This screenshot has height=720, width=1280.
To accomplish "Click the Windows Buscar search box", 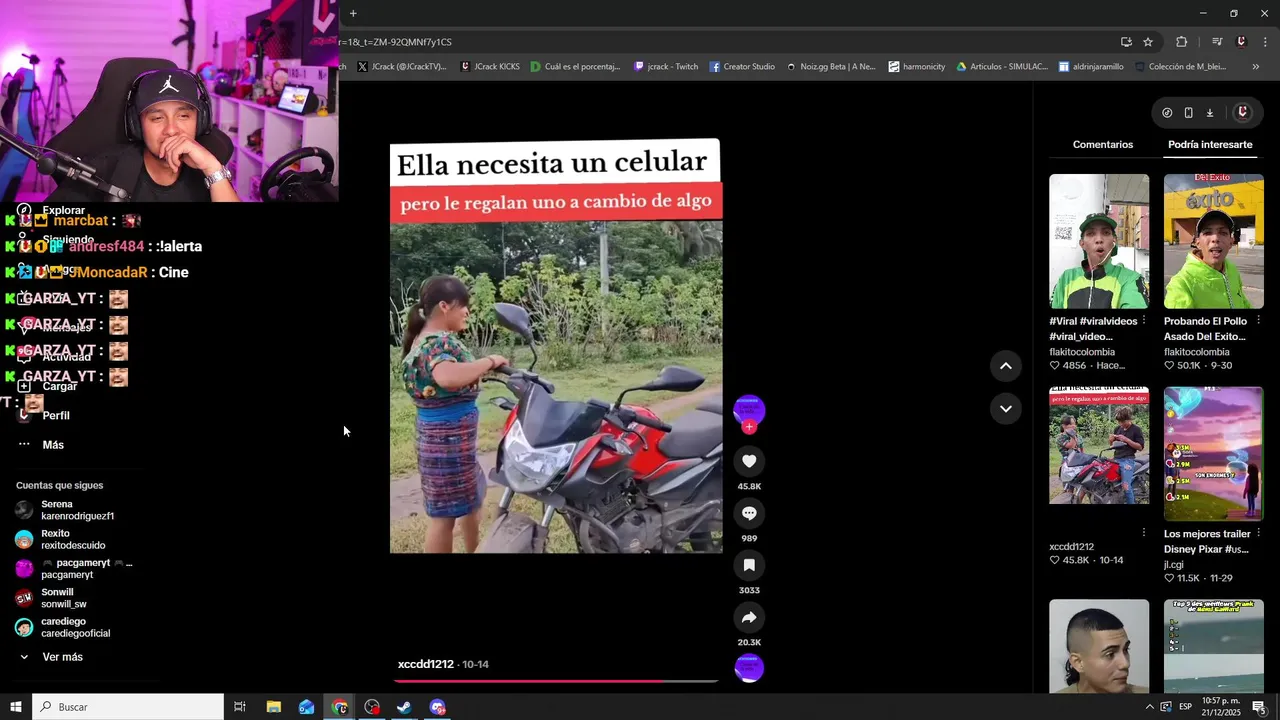I will [128, 707].
